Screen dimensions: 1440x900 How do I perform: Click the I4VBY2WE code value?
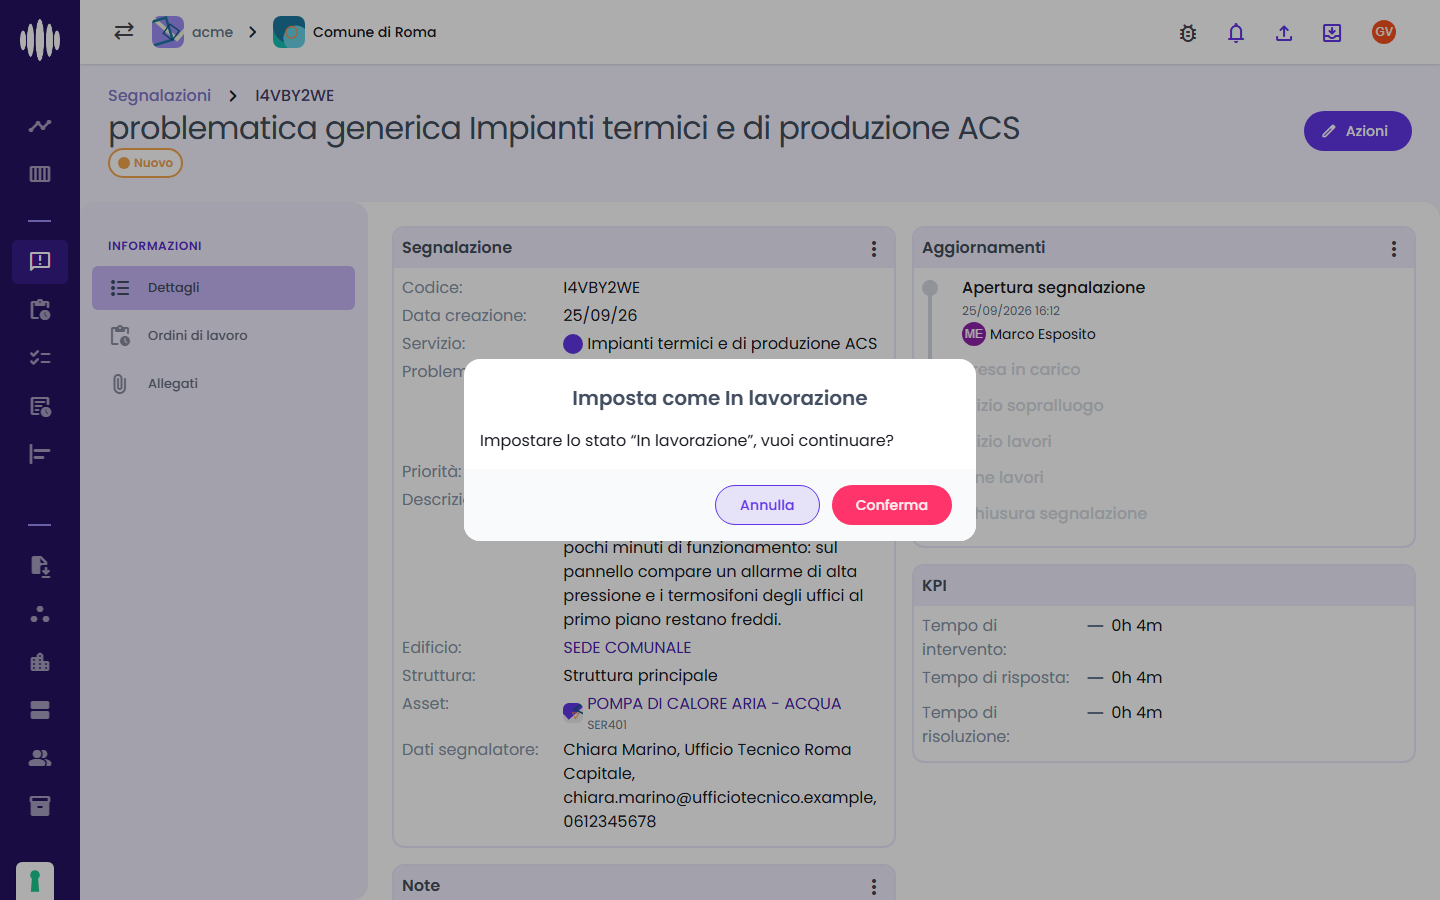pyautogui.click(x=601, y=288)
